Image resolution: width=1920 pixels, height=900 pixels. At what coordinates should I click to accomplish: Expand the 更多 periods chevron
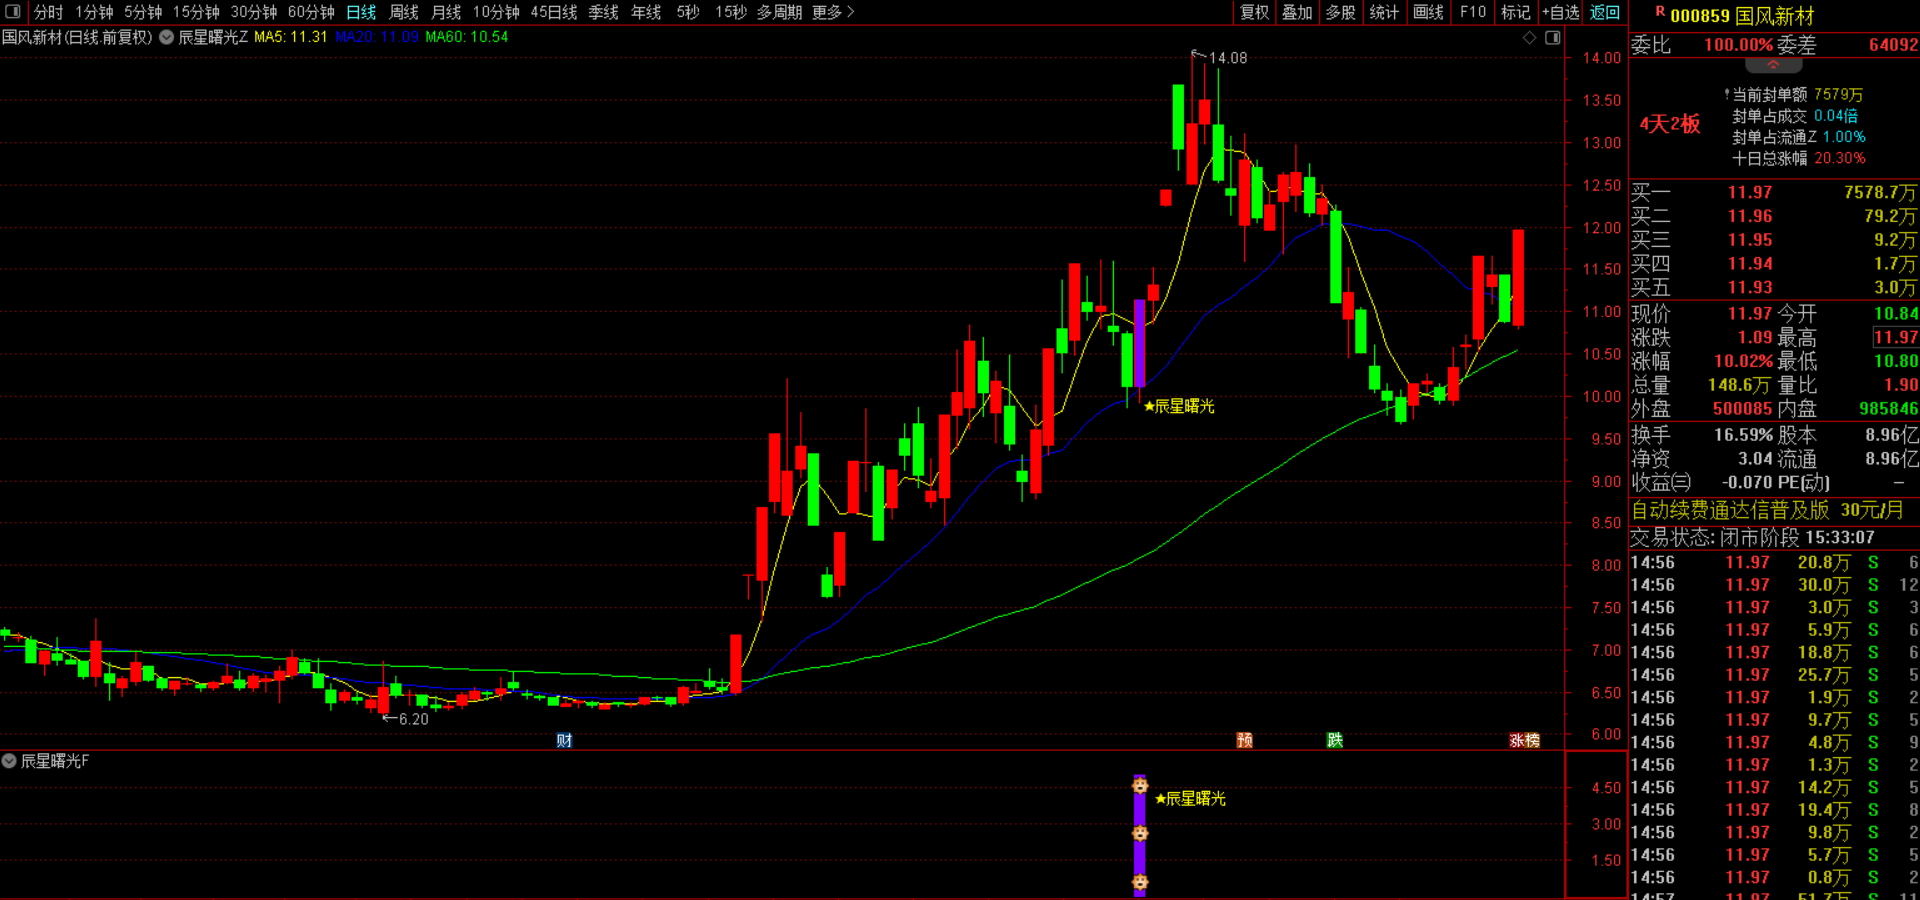point(851,12)
